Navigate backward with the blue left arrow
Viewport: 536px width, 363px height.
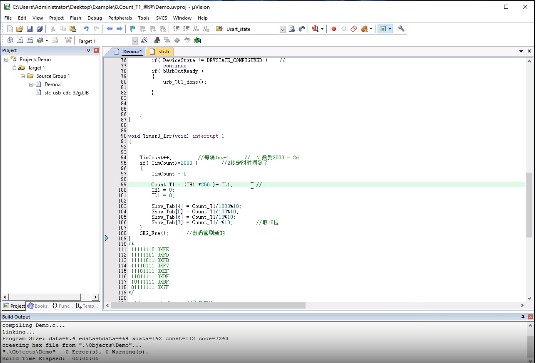point(109,29)
